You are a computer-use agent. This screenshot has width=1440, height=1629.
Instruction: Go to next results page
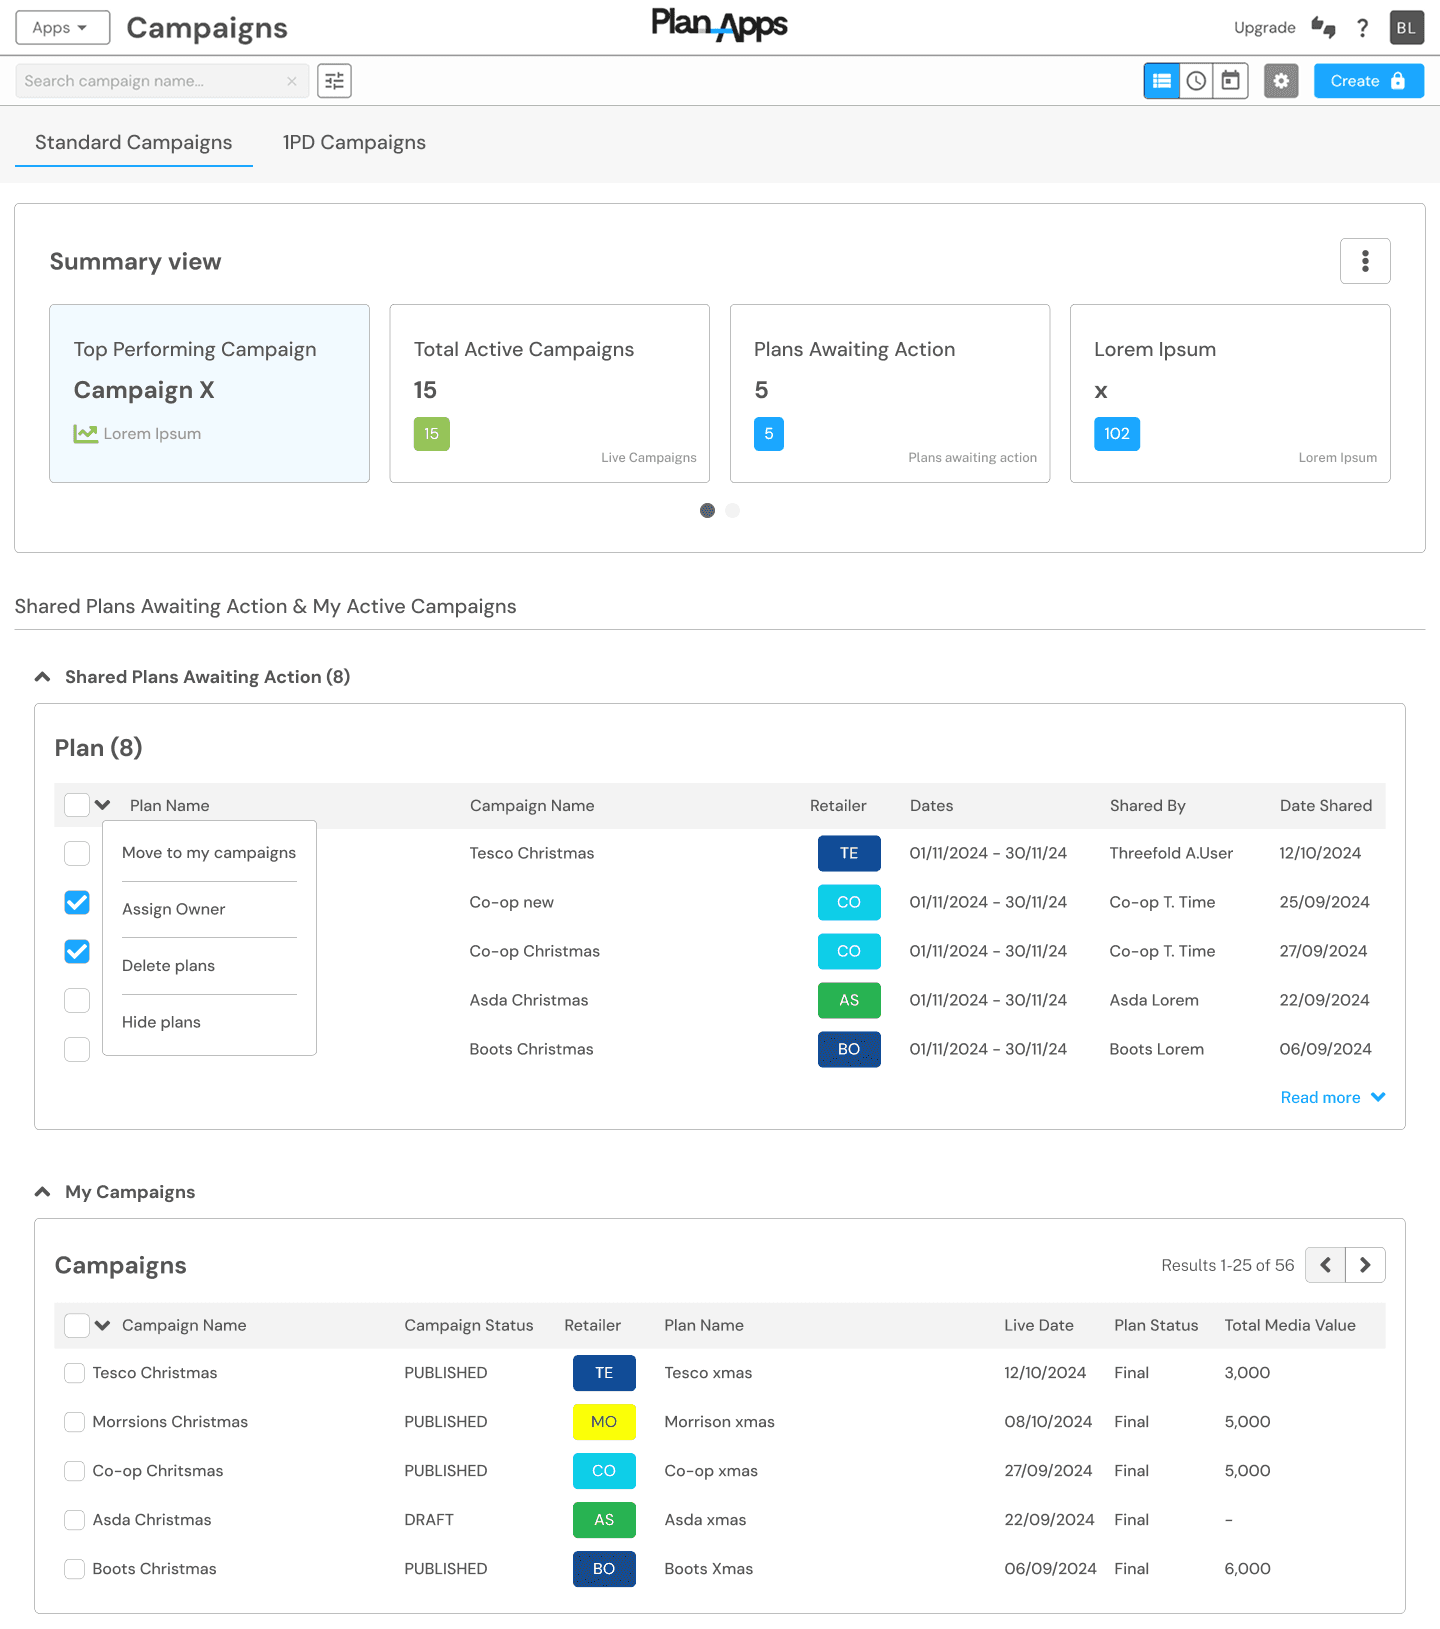[1365, 1265]
